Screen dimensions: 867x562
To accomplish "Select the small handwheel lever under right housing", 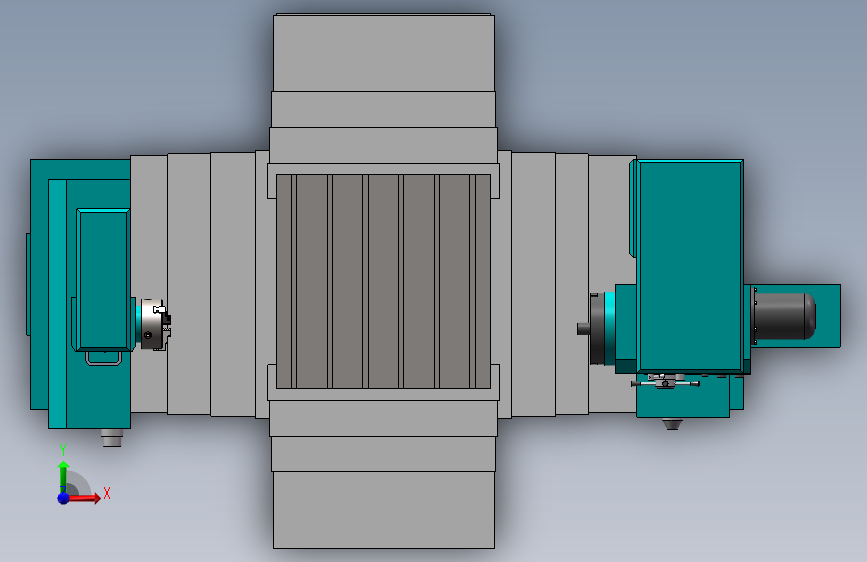I will click(666, 381).
